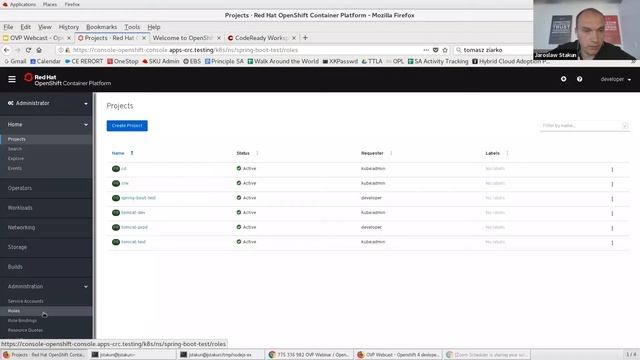Bookmark this page with the star icon
Viewport: 640px width, 360px height.
(445, 50)
